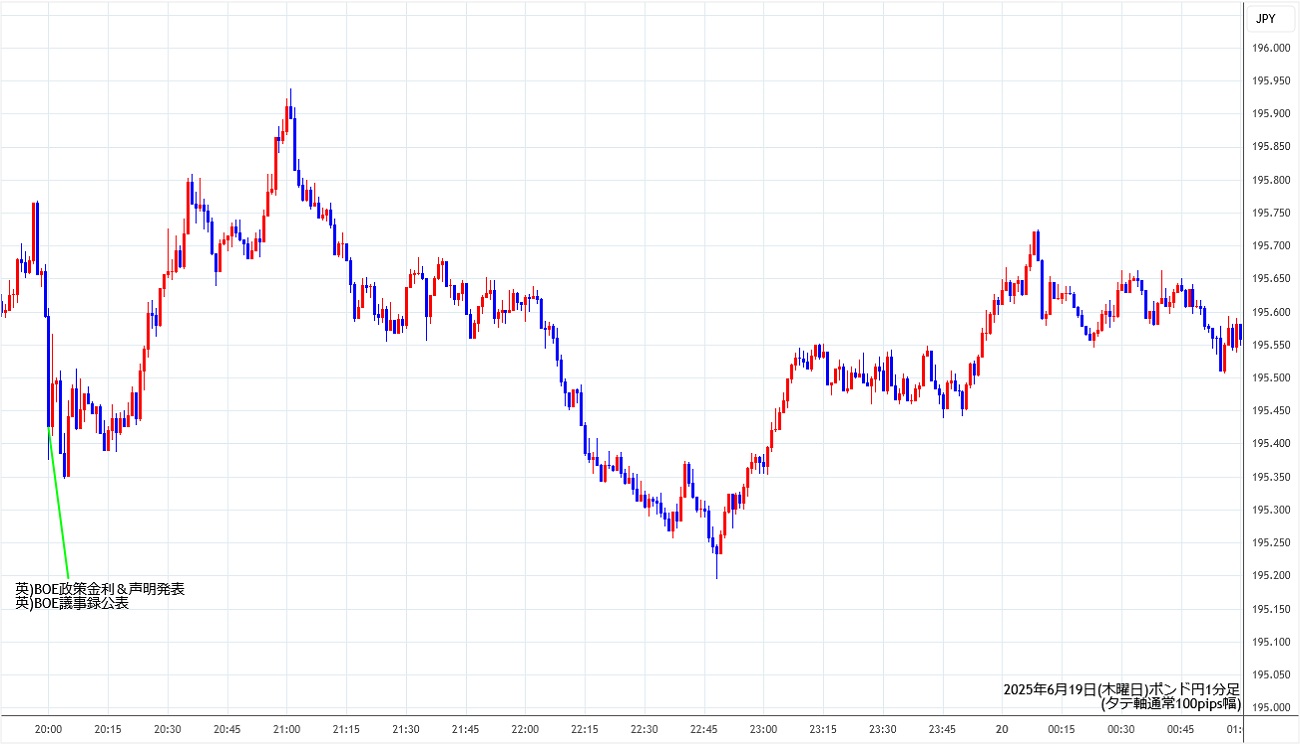Select the 195.050 price axis label

tap(1272, 675)
